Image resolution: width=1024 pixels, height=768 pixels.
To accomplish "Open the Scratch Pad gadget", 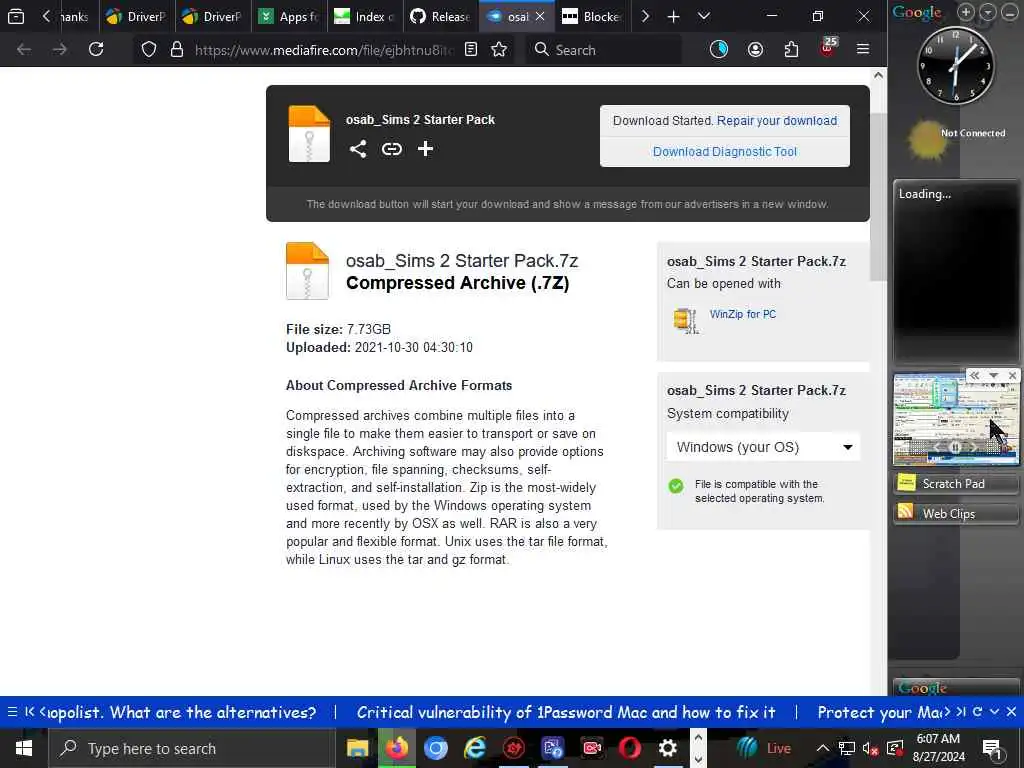I will point(955,483).
